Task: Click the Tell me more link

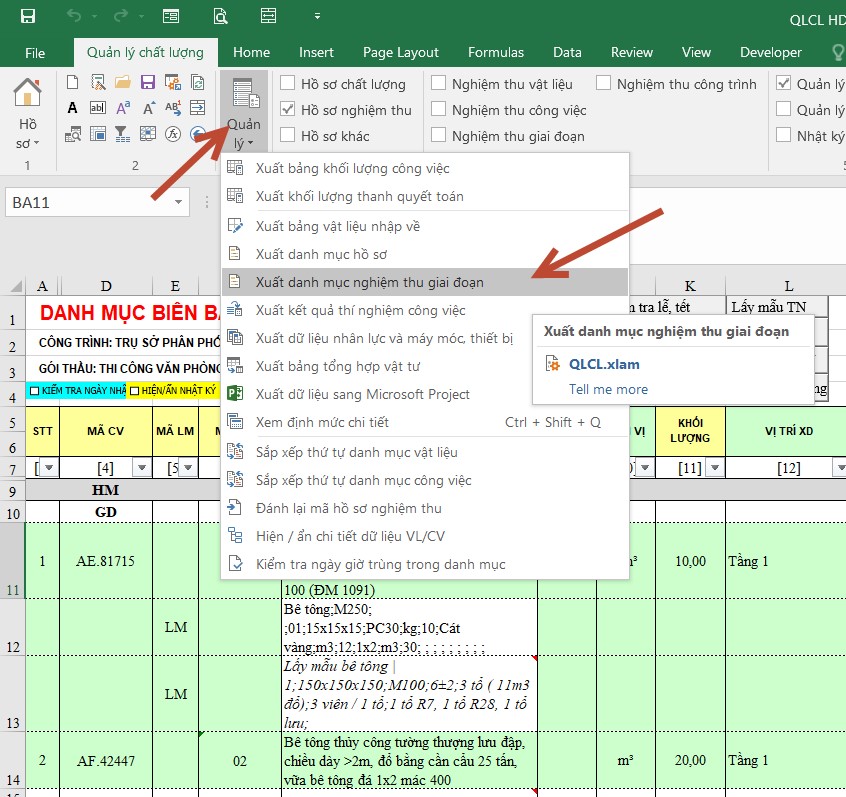Action: coord(608,389)
